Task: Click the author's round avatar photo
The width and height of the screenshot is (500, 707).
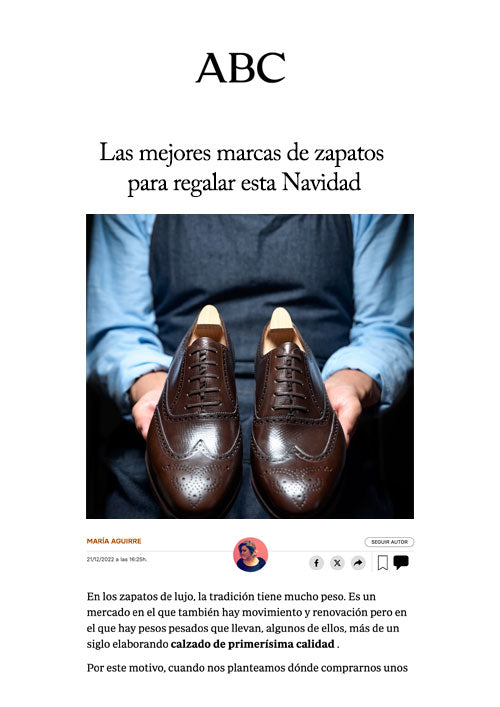Action: point(250,554)
